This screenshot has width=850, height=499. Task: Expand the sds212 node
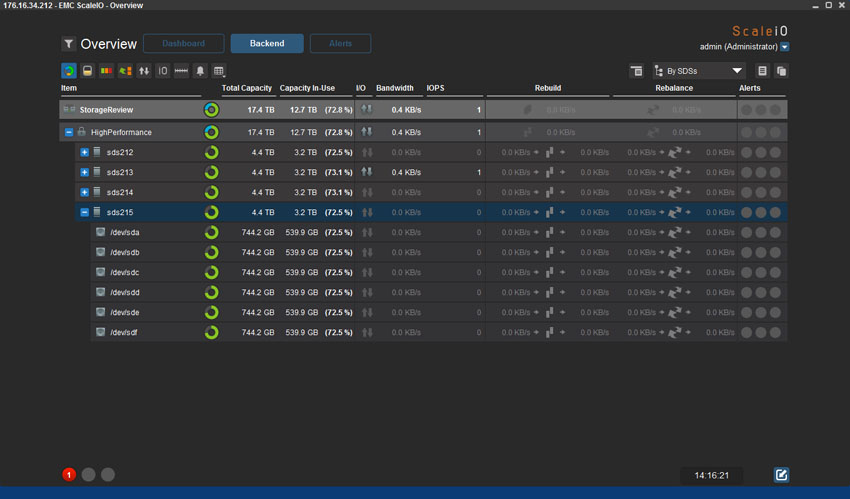(84, 152)
